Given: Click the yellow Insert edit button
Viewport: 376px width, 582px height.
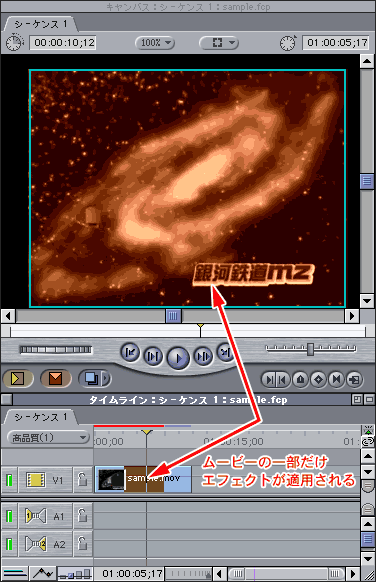Looking at the screenshot, I should 18,378.
